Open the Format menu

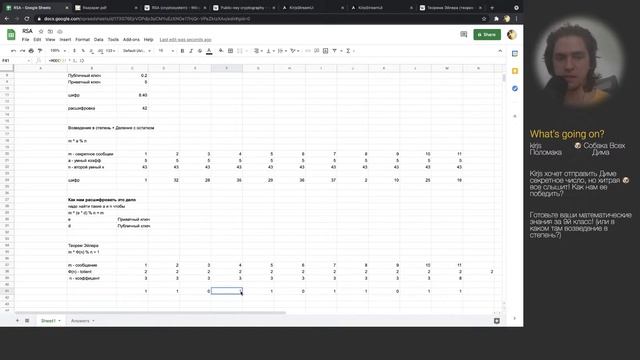82,40
